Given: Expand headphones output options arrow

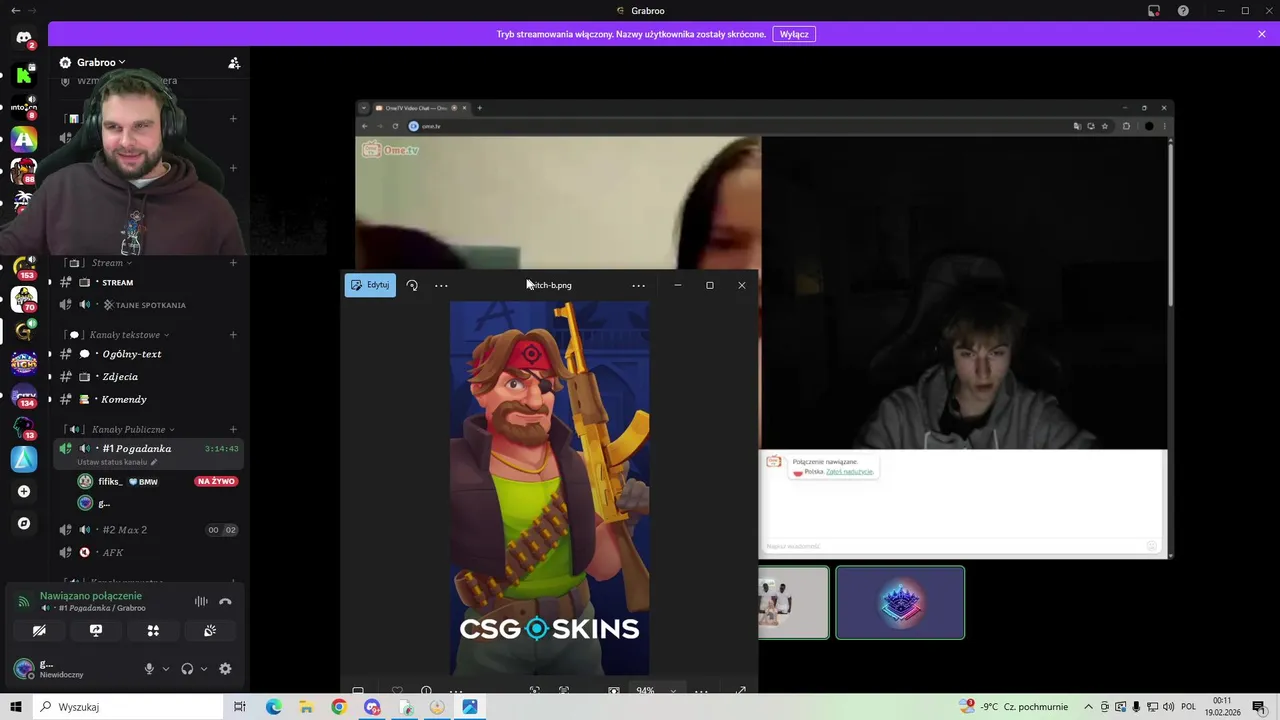Looking at the screenshot, I should point(204,669).
